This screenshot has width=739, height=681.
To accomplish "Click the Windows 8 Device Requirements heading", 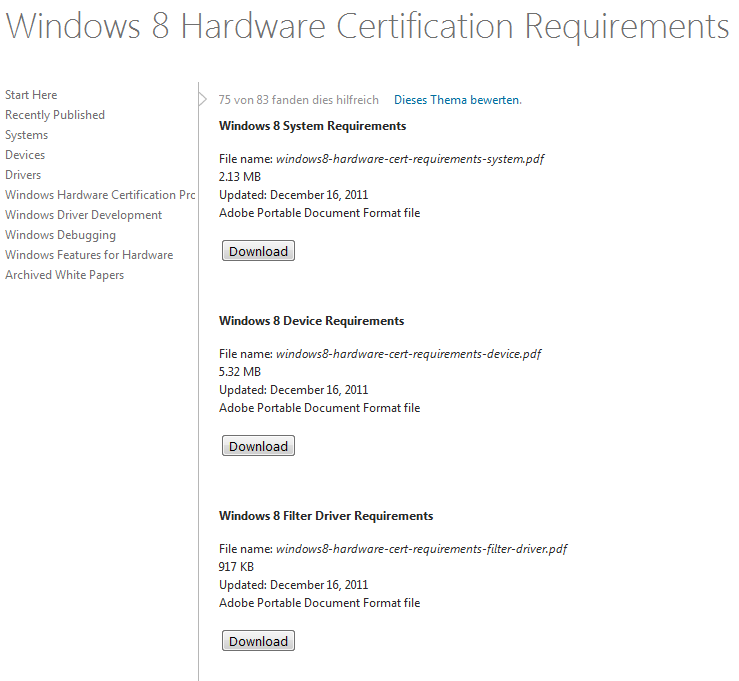I will click(x=311, y=322).
